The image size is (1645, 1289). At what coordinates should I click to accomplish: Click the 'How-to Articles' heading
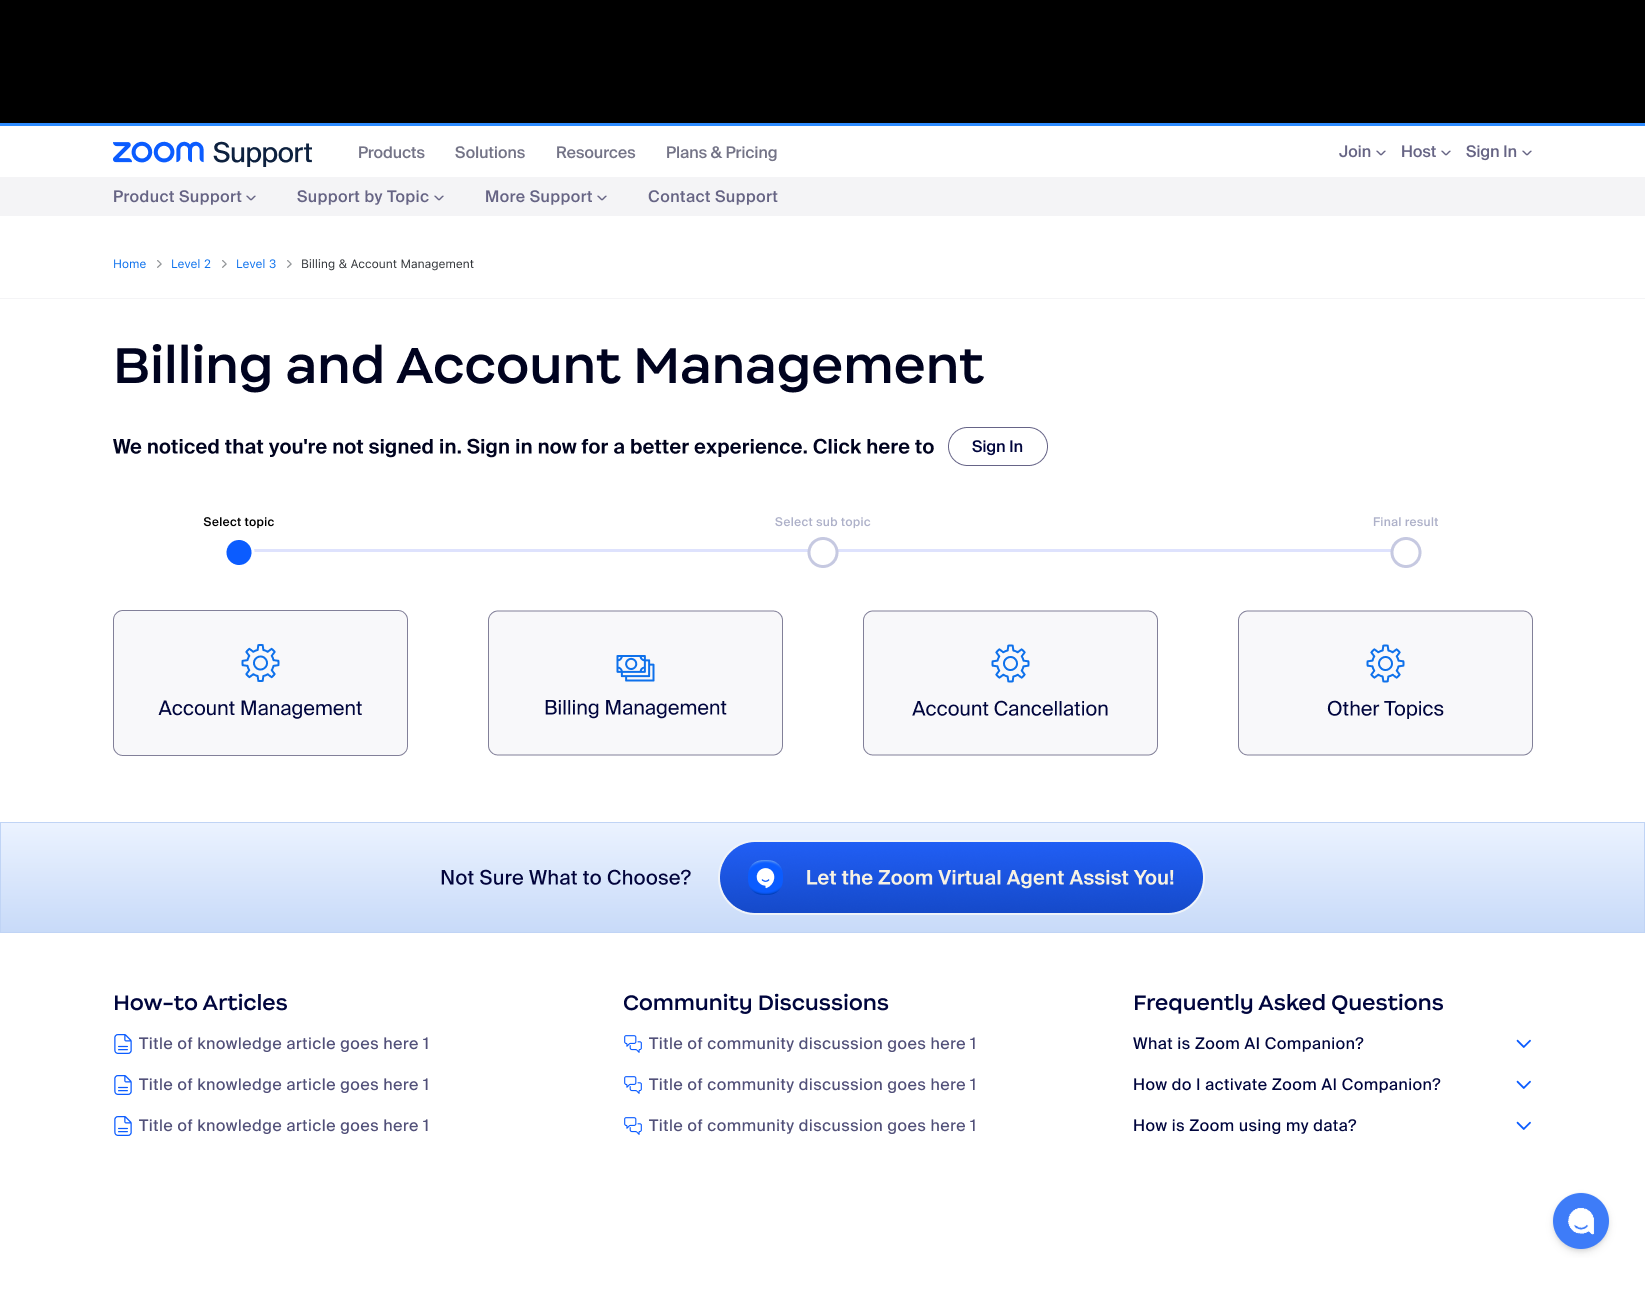tap(200, 1003)
